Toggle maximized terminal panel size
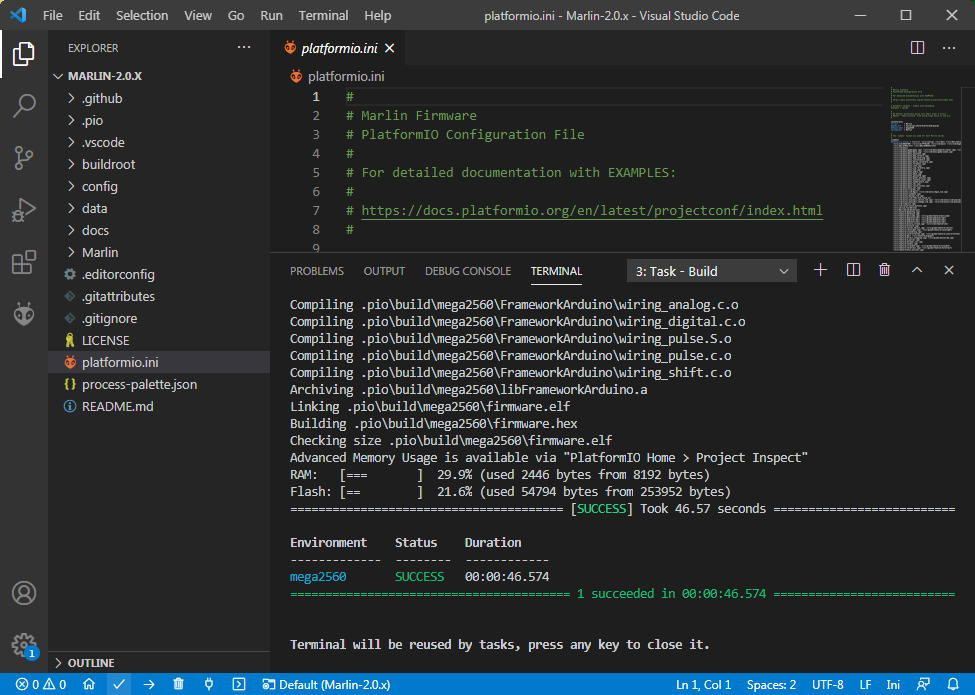Viewport: 975px width, 695px height. [x=917, y=270]
